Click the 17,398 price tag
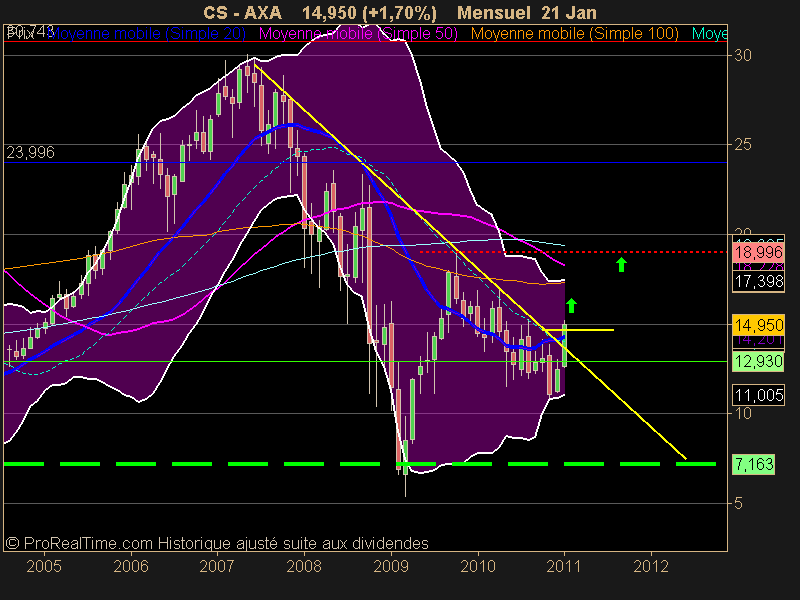The height and width of the screenshot is (600, 800). (x=759, y=281)
